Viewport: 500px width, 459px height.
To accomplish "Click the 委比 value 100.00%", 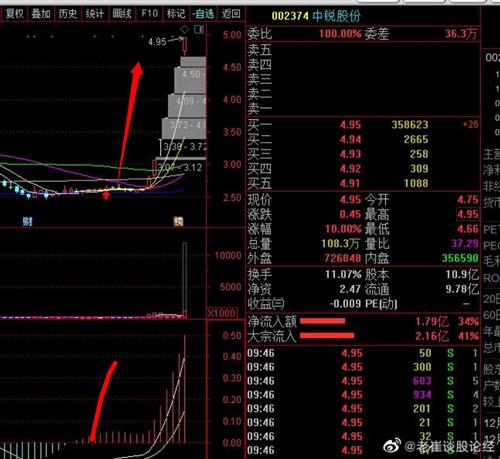I will (x=340, y=34).
